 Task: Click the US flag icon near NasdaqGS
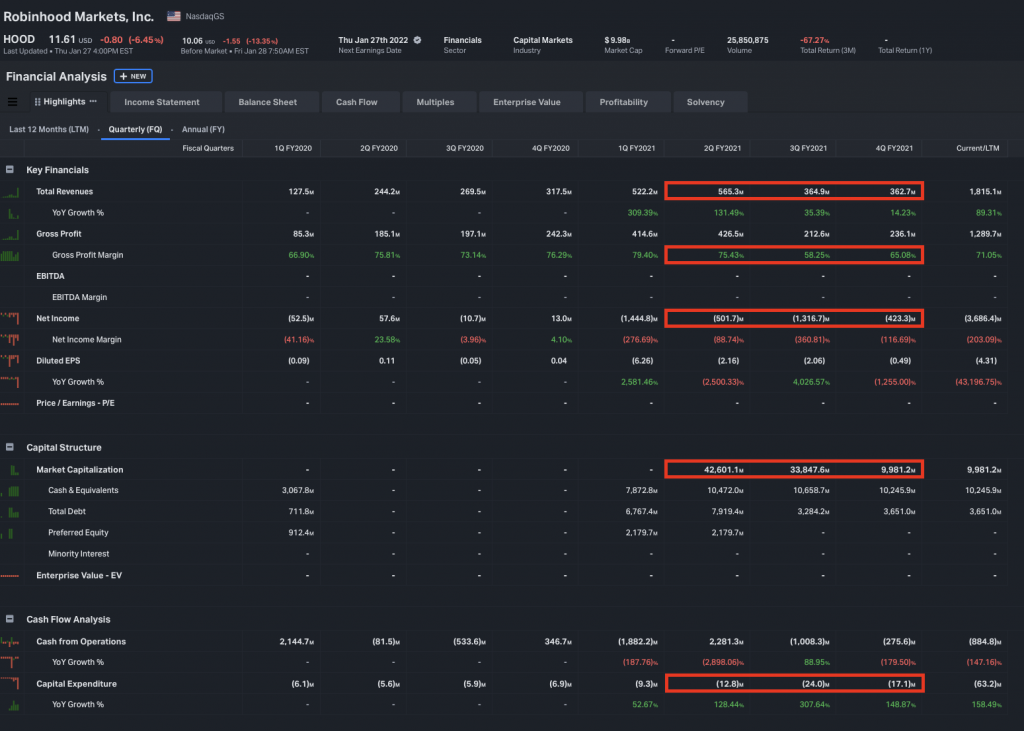tap(174, 17)
